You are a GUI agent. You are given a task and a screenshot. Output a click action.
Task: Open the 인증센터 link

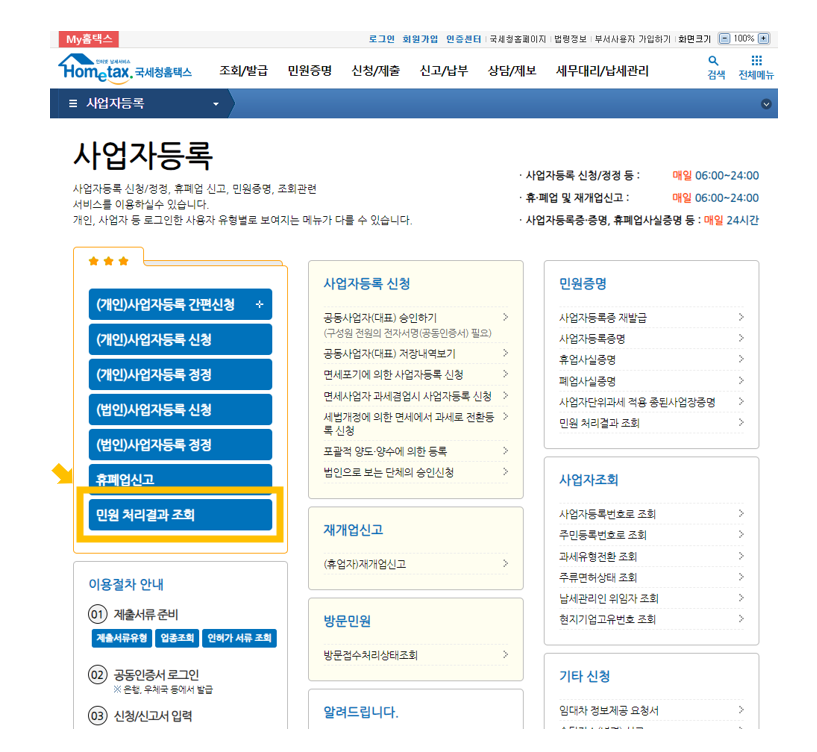463,39
